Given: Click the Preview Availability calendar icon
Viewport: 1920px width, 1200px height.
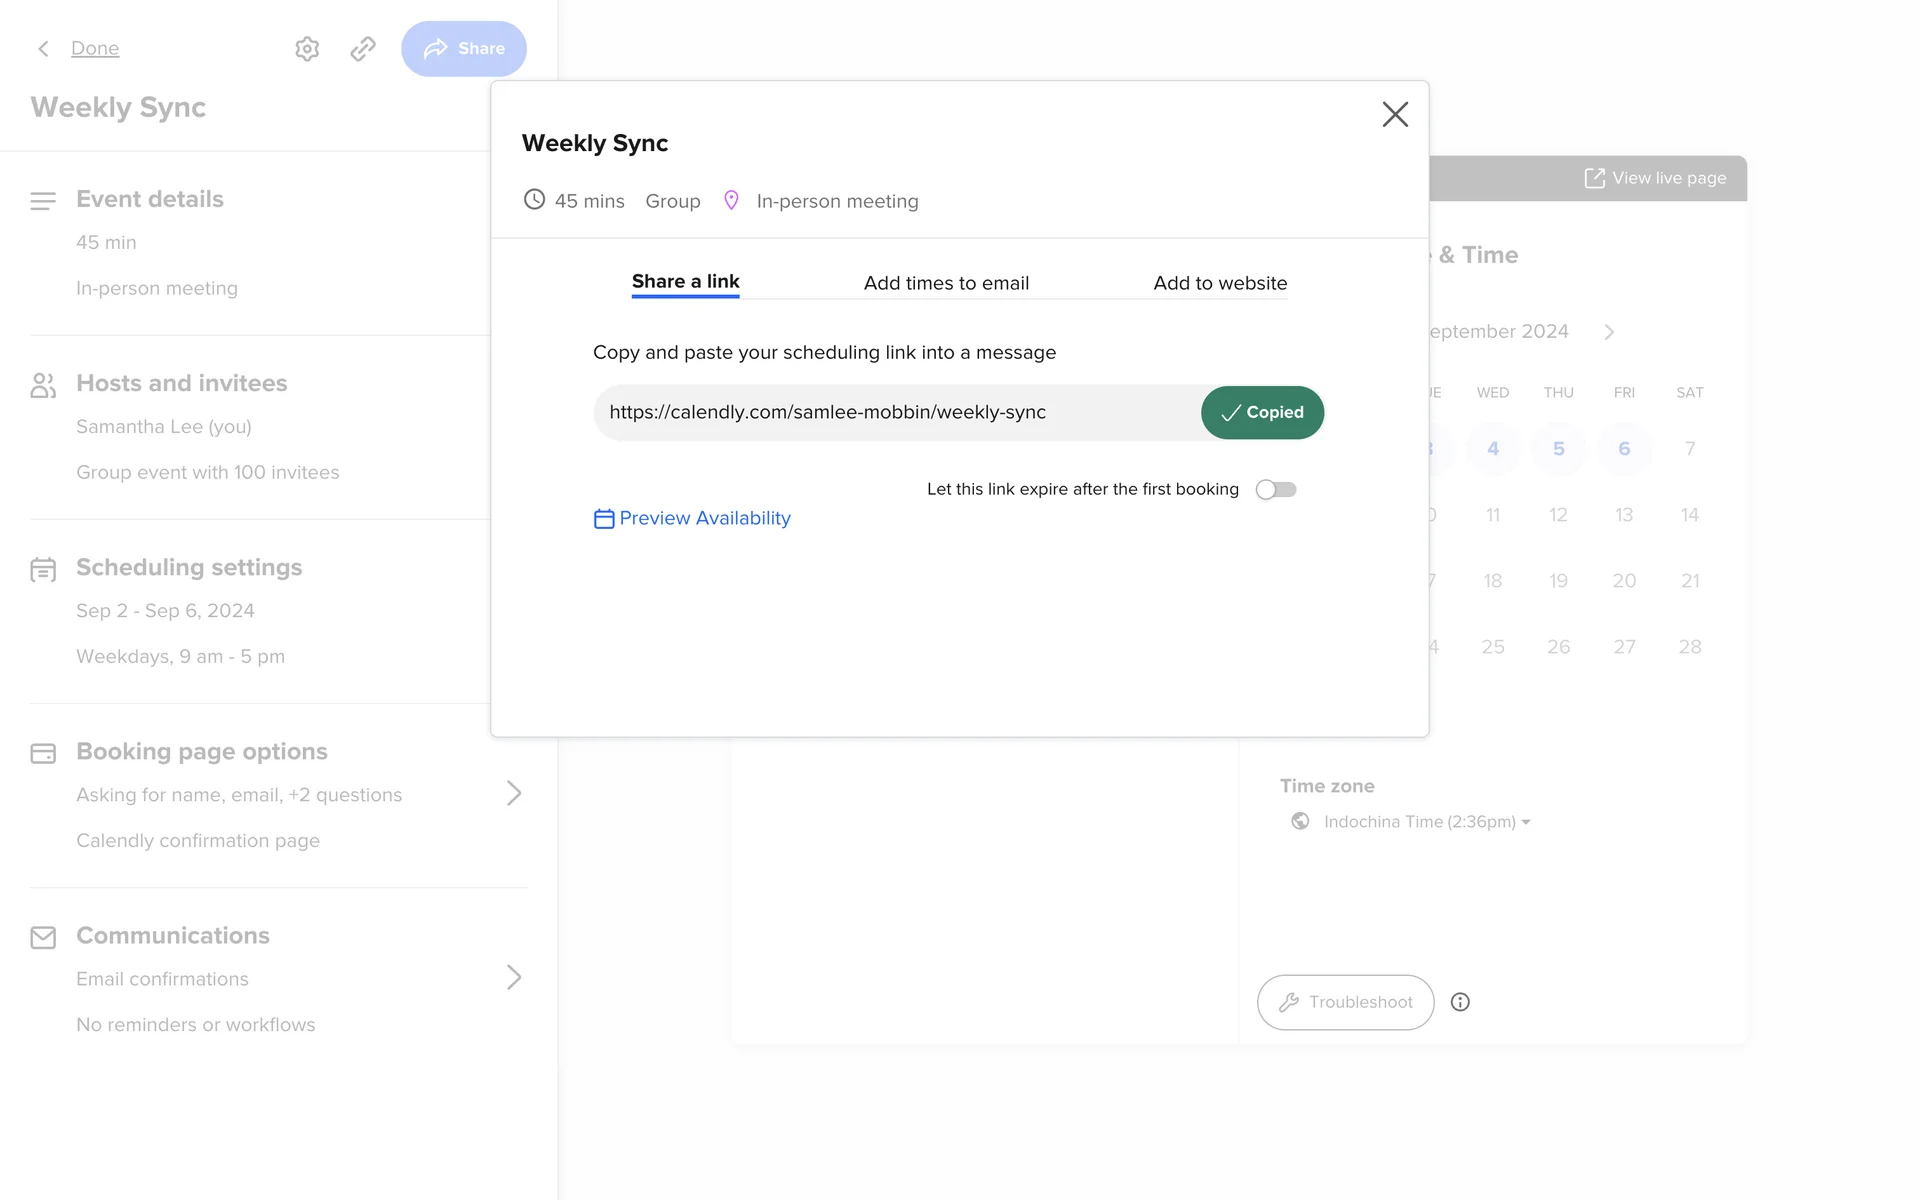Looking at the screenshot, I should [x=604, y=519].
